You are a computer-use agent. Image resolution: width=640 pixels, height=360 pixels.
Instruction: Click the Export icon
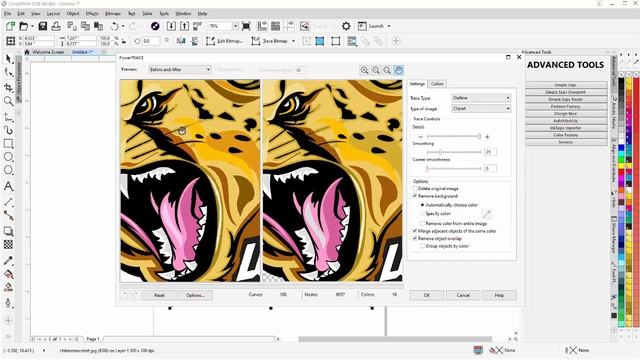pyautogui.click(x=184, y=26)
